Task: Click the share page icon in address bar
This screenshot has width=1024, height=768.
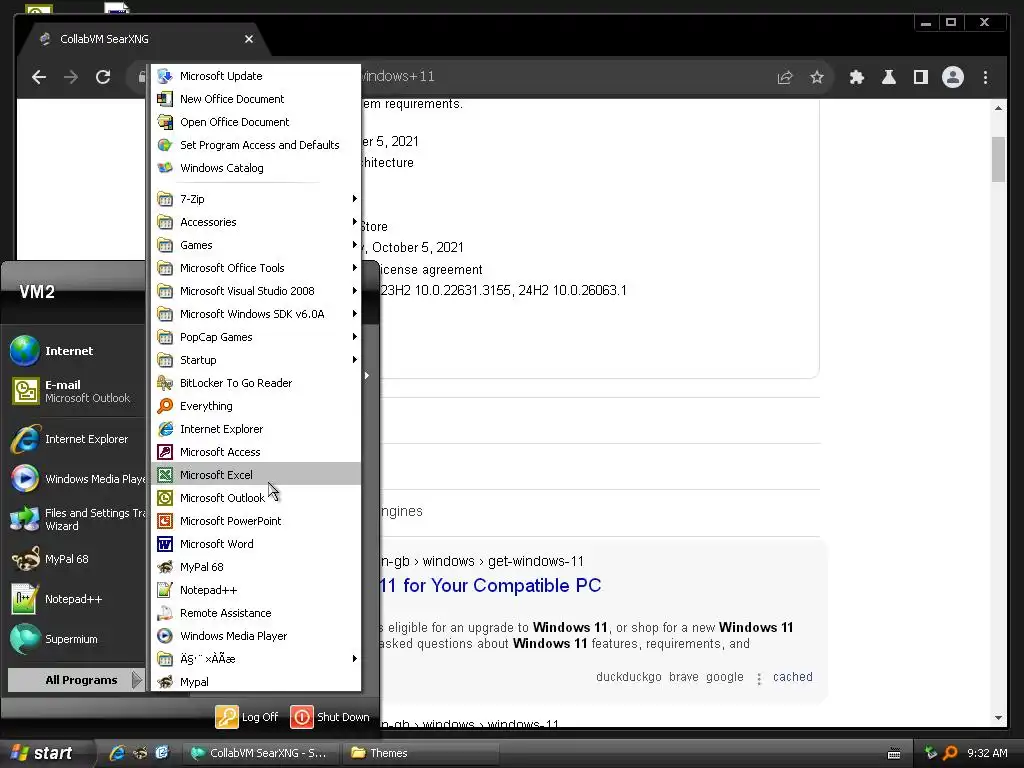Action: tap(785, 77)
